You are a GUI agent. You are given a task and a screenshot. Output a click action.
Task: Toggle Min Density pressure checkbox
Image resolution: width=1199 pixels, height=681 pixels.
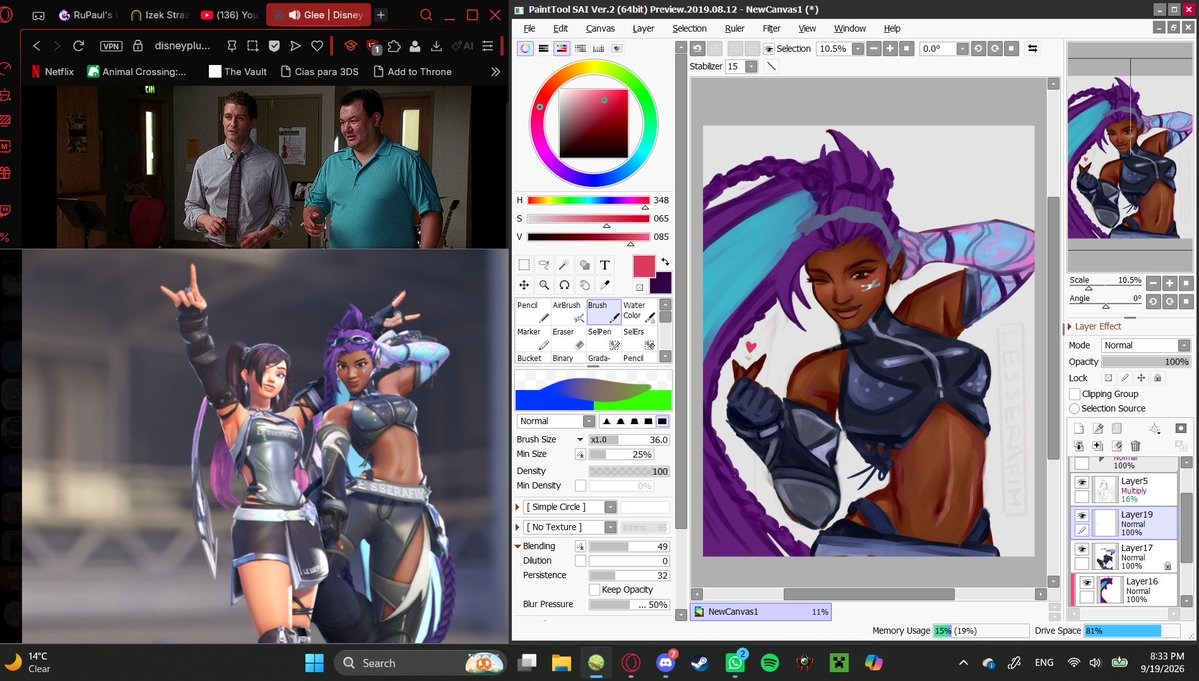[x=580, y=485]
